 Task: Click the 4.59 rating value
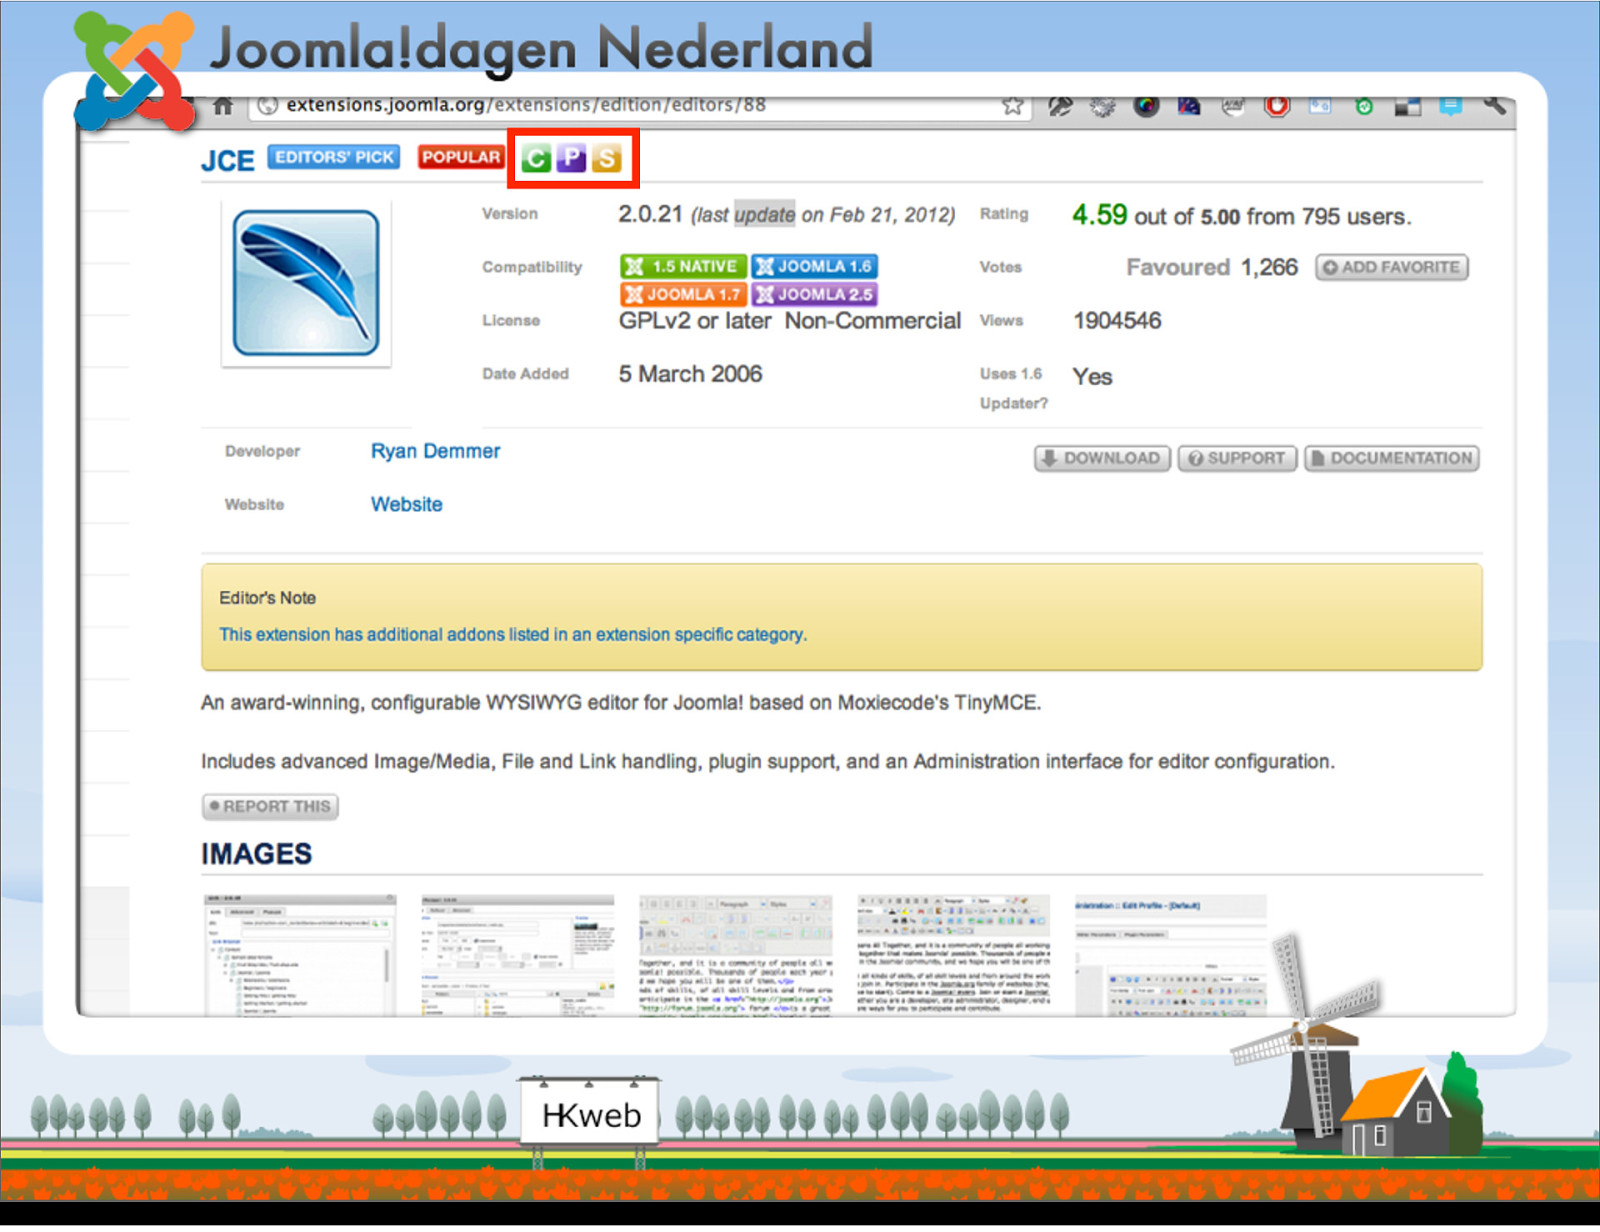[x=1099, y=215]
